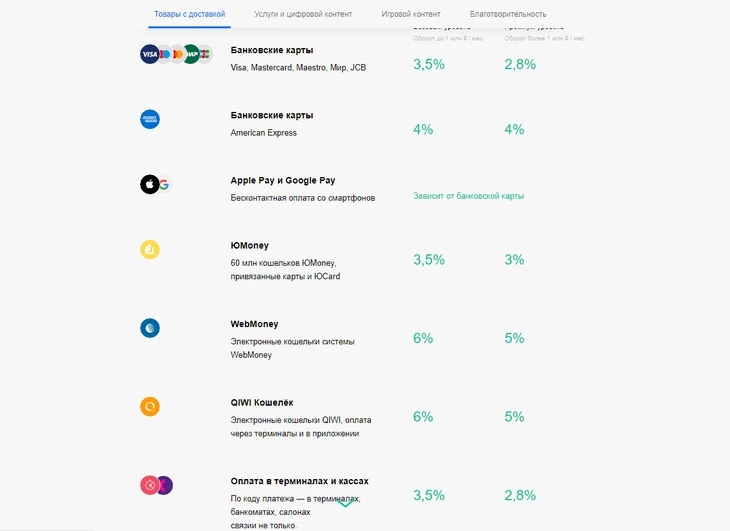Click the WebMoney 6% rate value
The image size is (730, 531).
point(423,338)
